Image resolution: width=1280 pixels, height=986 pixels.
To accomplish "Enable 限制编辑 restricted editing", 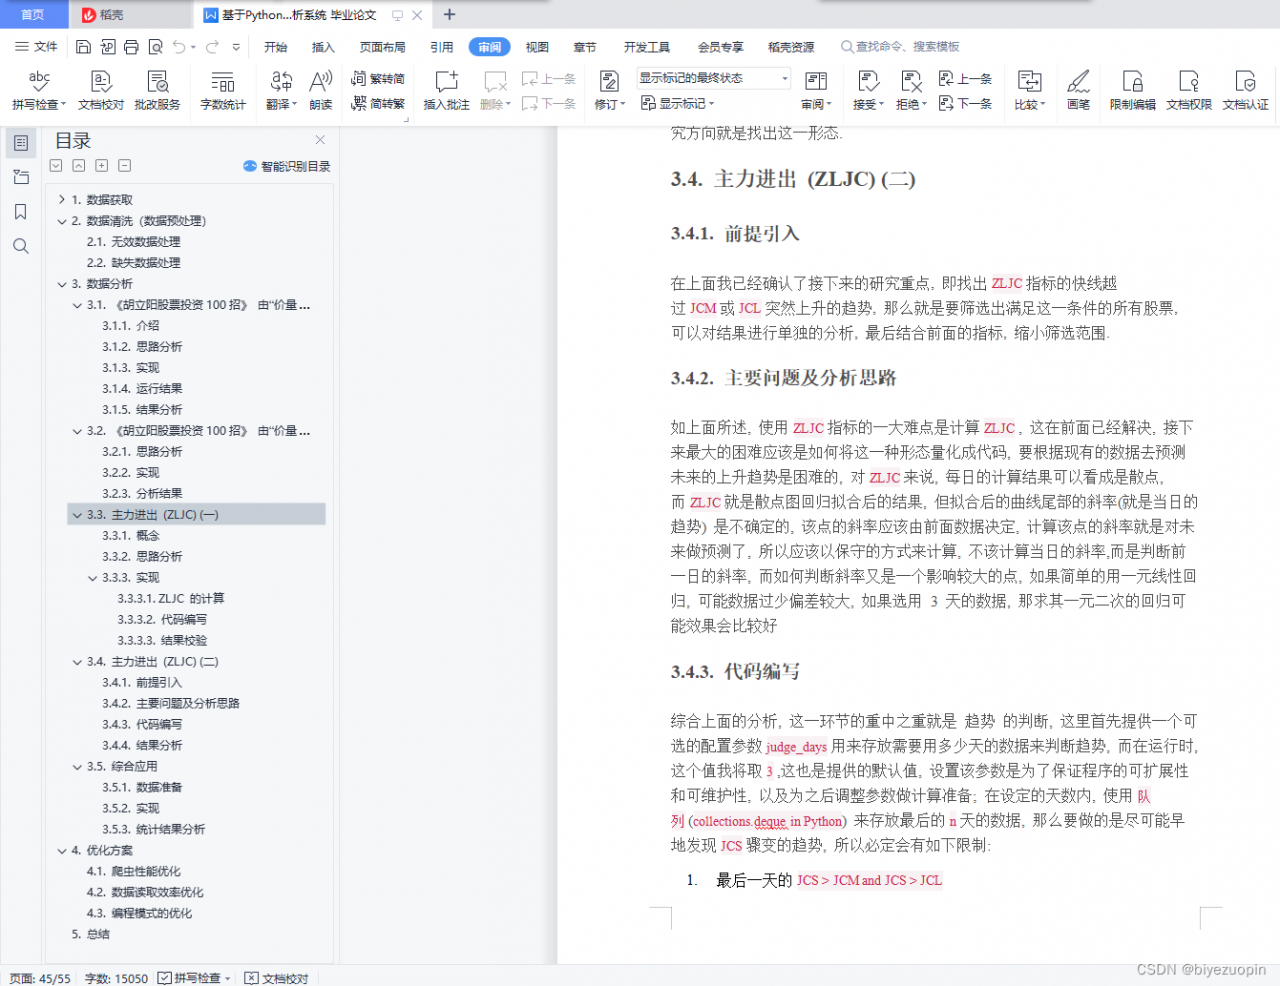I will click(x=1132, y=88).
